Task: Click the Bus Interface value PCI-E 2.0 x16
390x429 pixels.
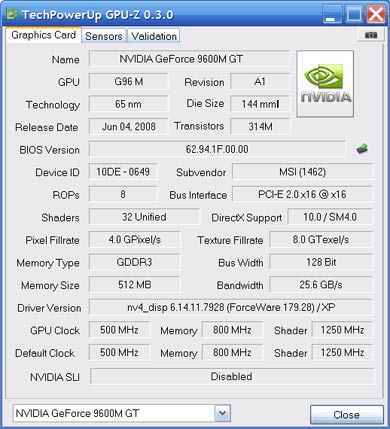Action: (x=302, y=194)
